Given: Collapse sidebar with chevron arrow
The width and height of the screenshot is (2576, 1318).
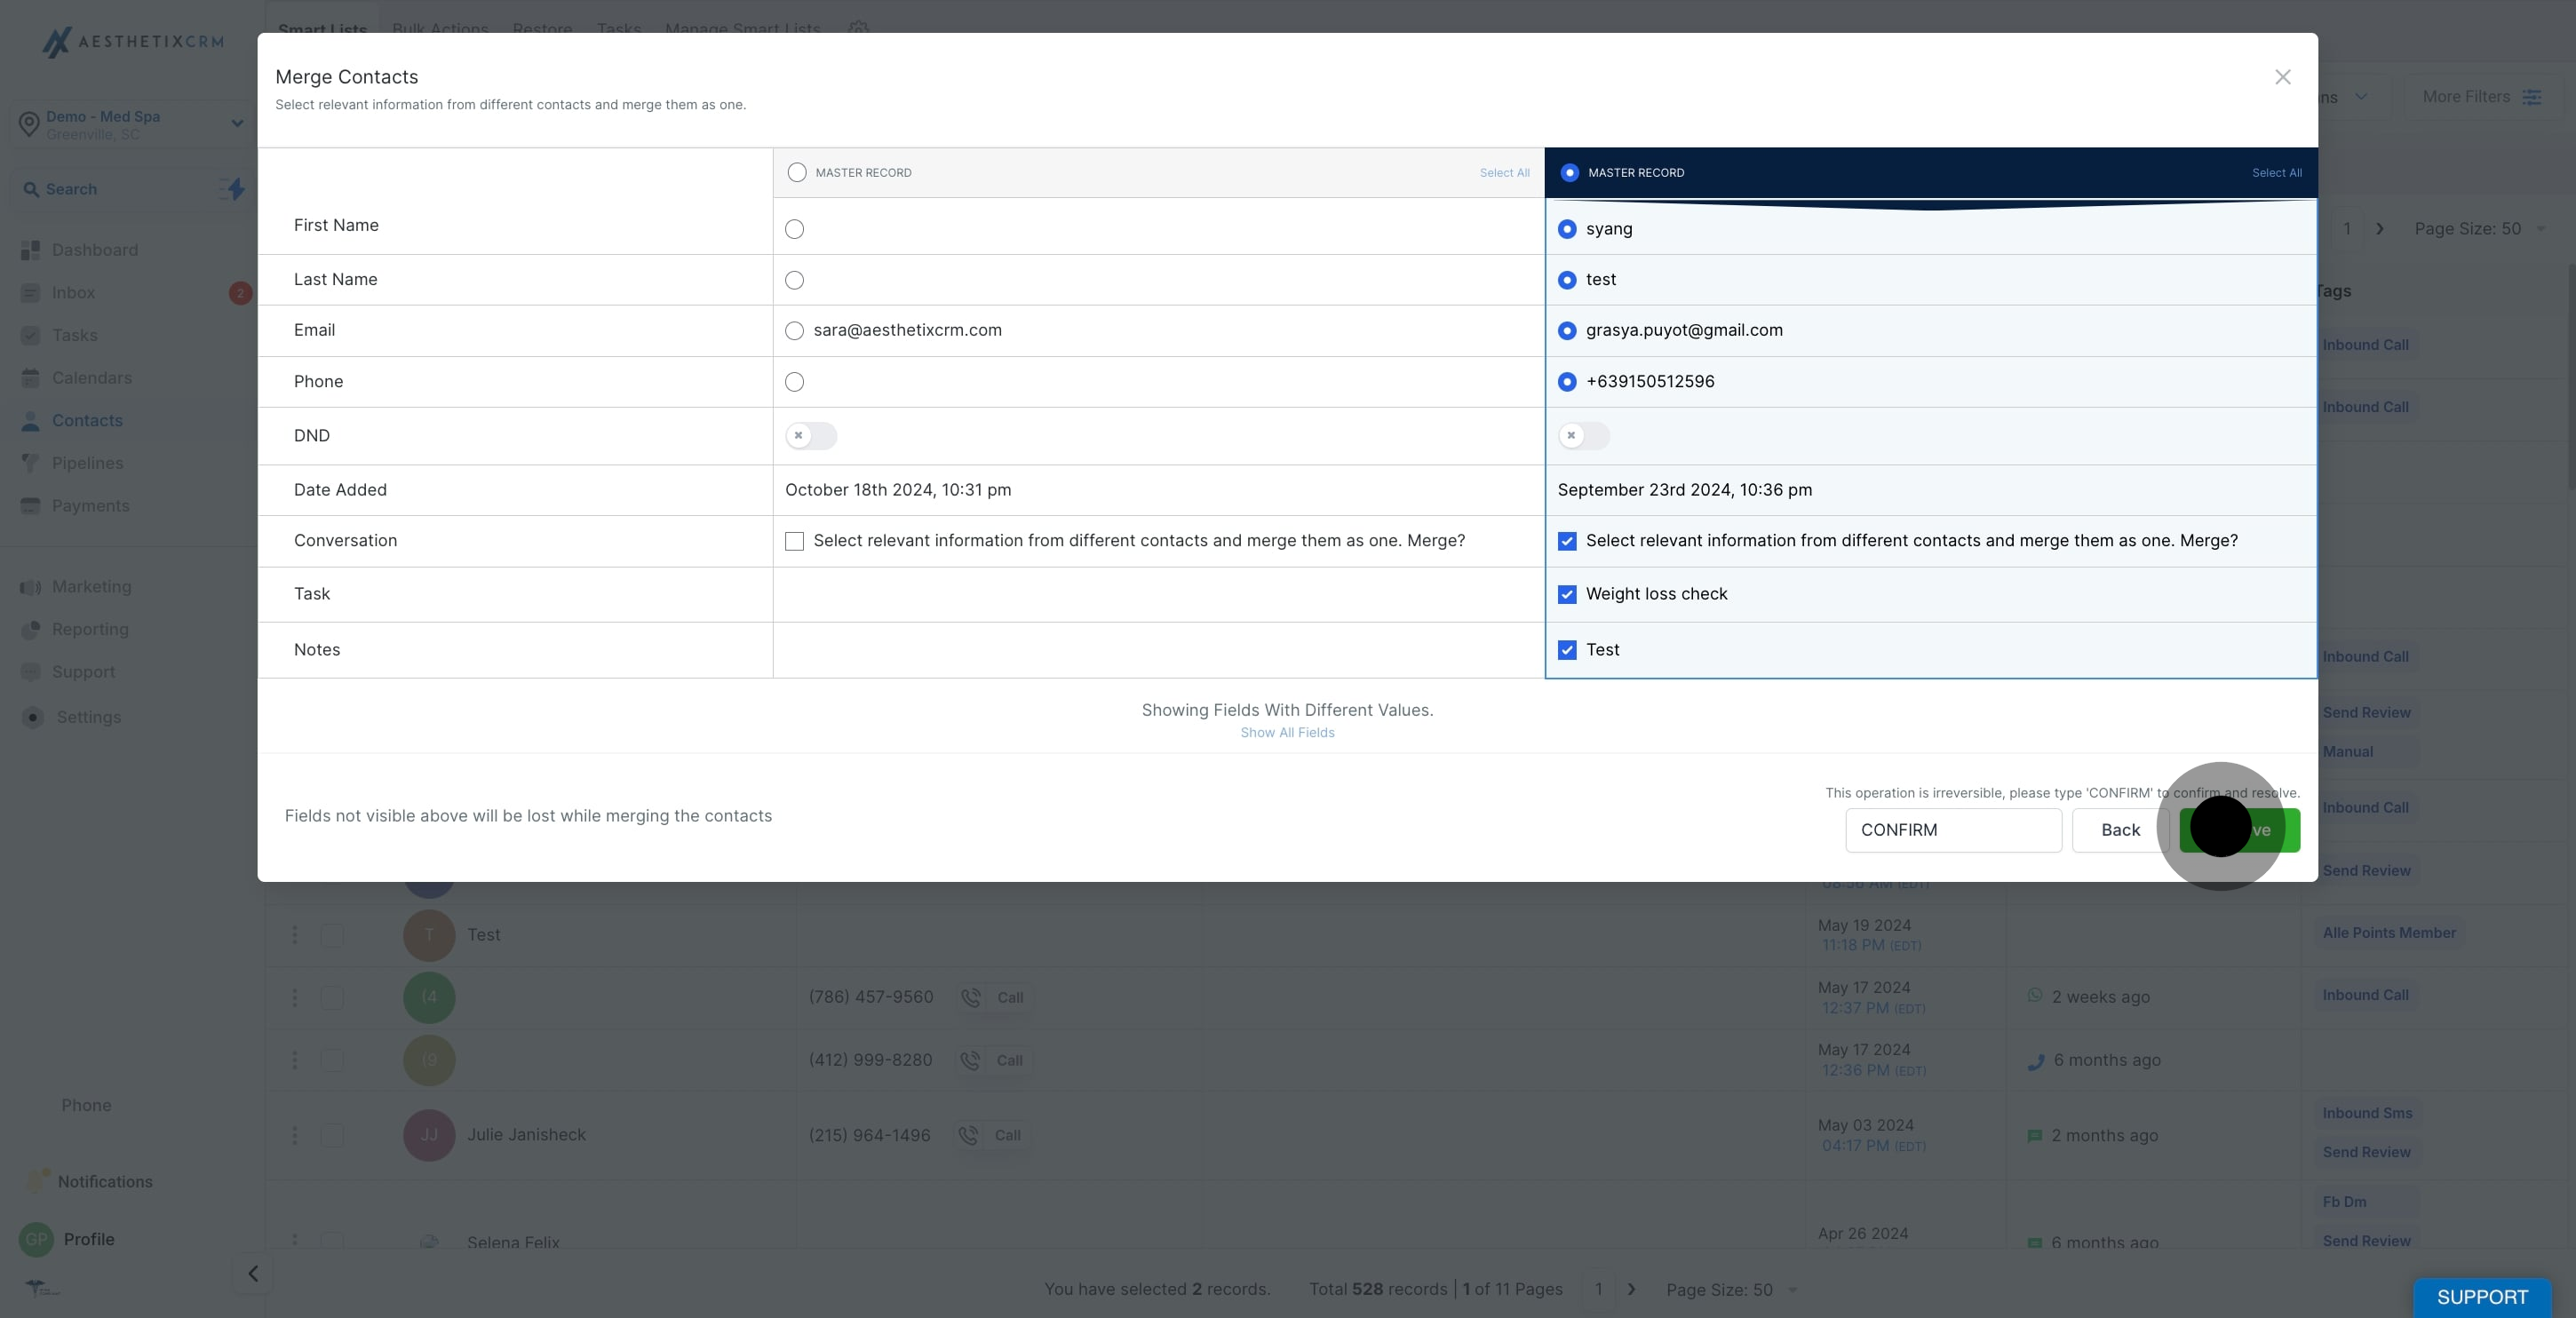Looking at the screenshot, I should 253,1273.
